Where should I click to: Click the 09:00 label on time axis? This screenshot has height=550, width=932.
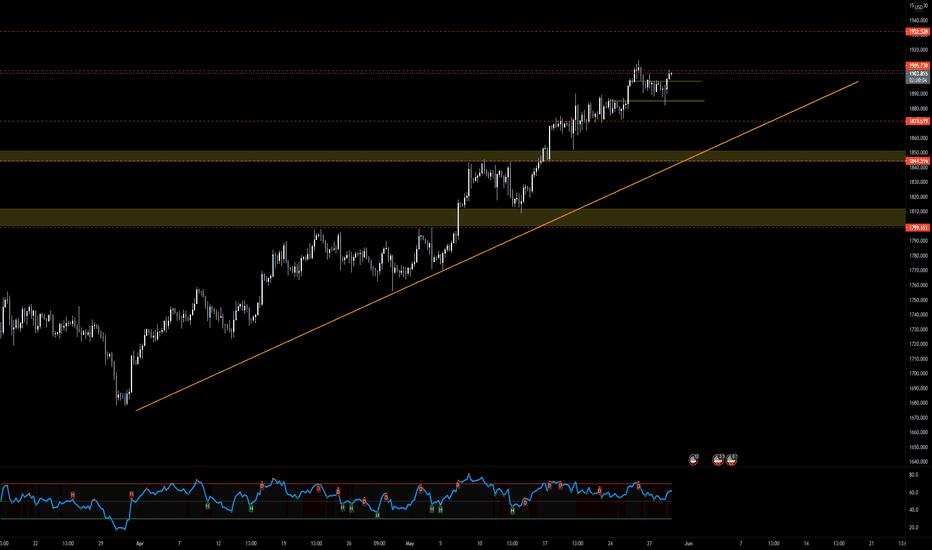pyautogui.click(x=379, y=543)
